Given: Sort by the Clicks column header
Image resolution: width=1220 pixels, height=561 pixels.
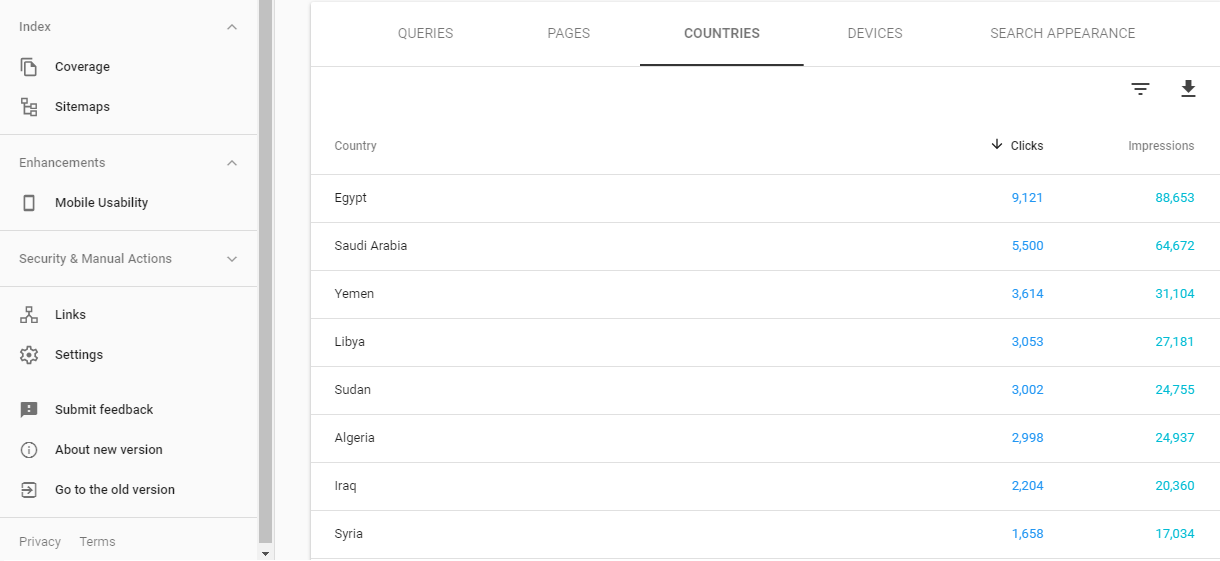Looking at the screenshot, I should tap(1017, 146).
